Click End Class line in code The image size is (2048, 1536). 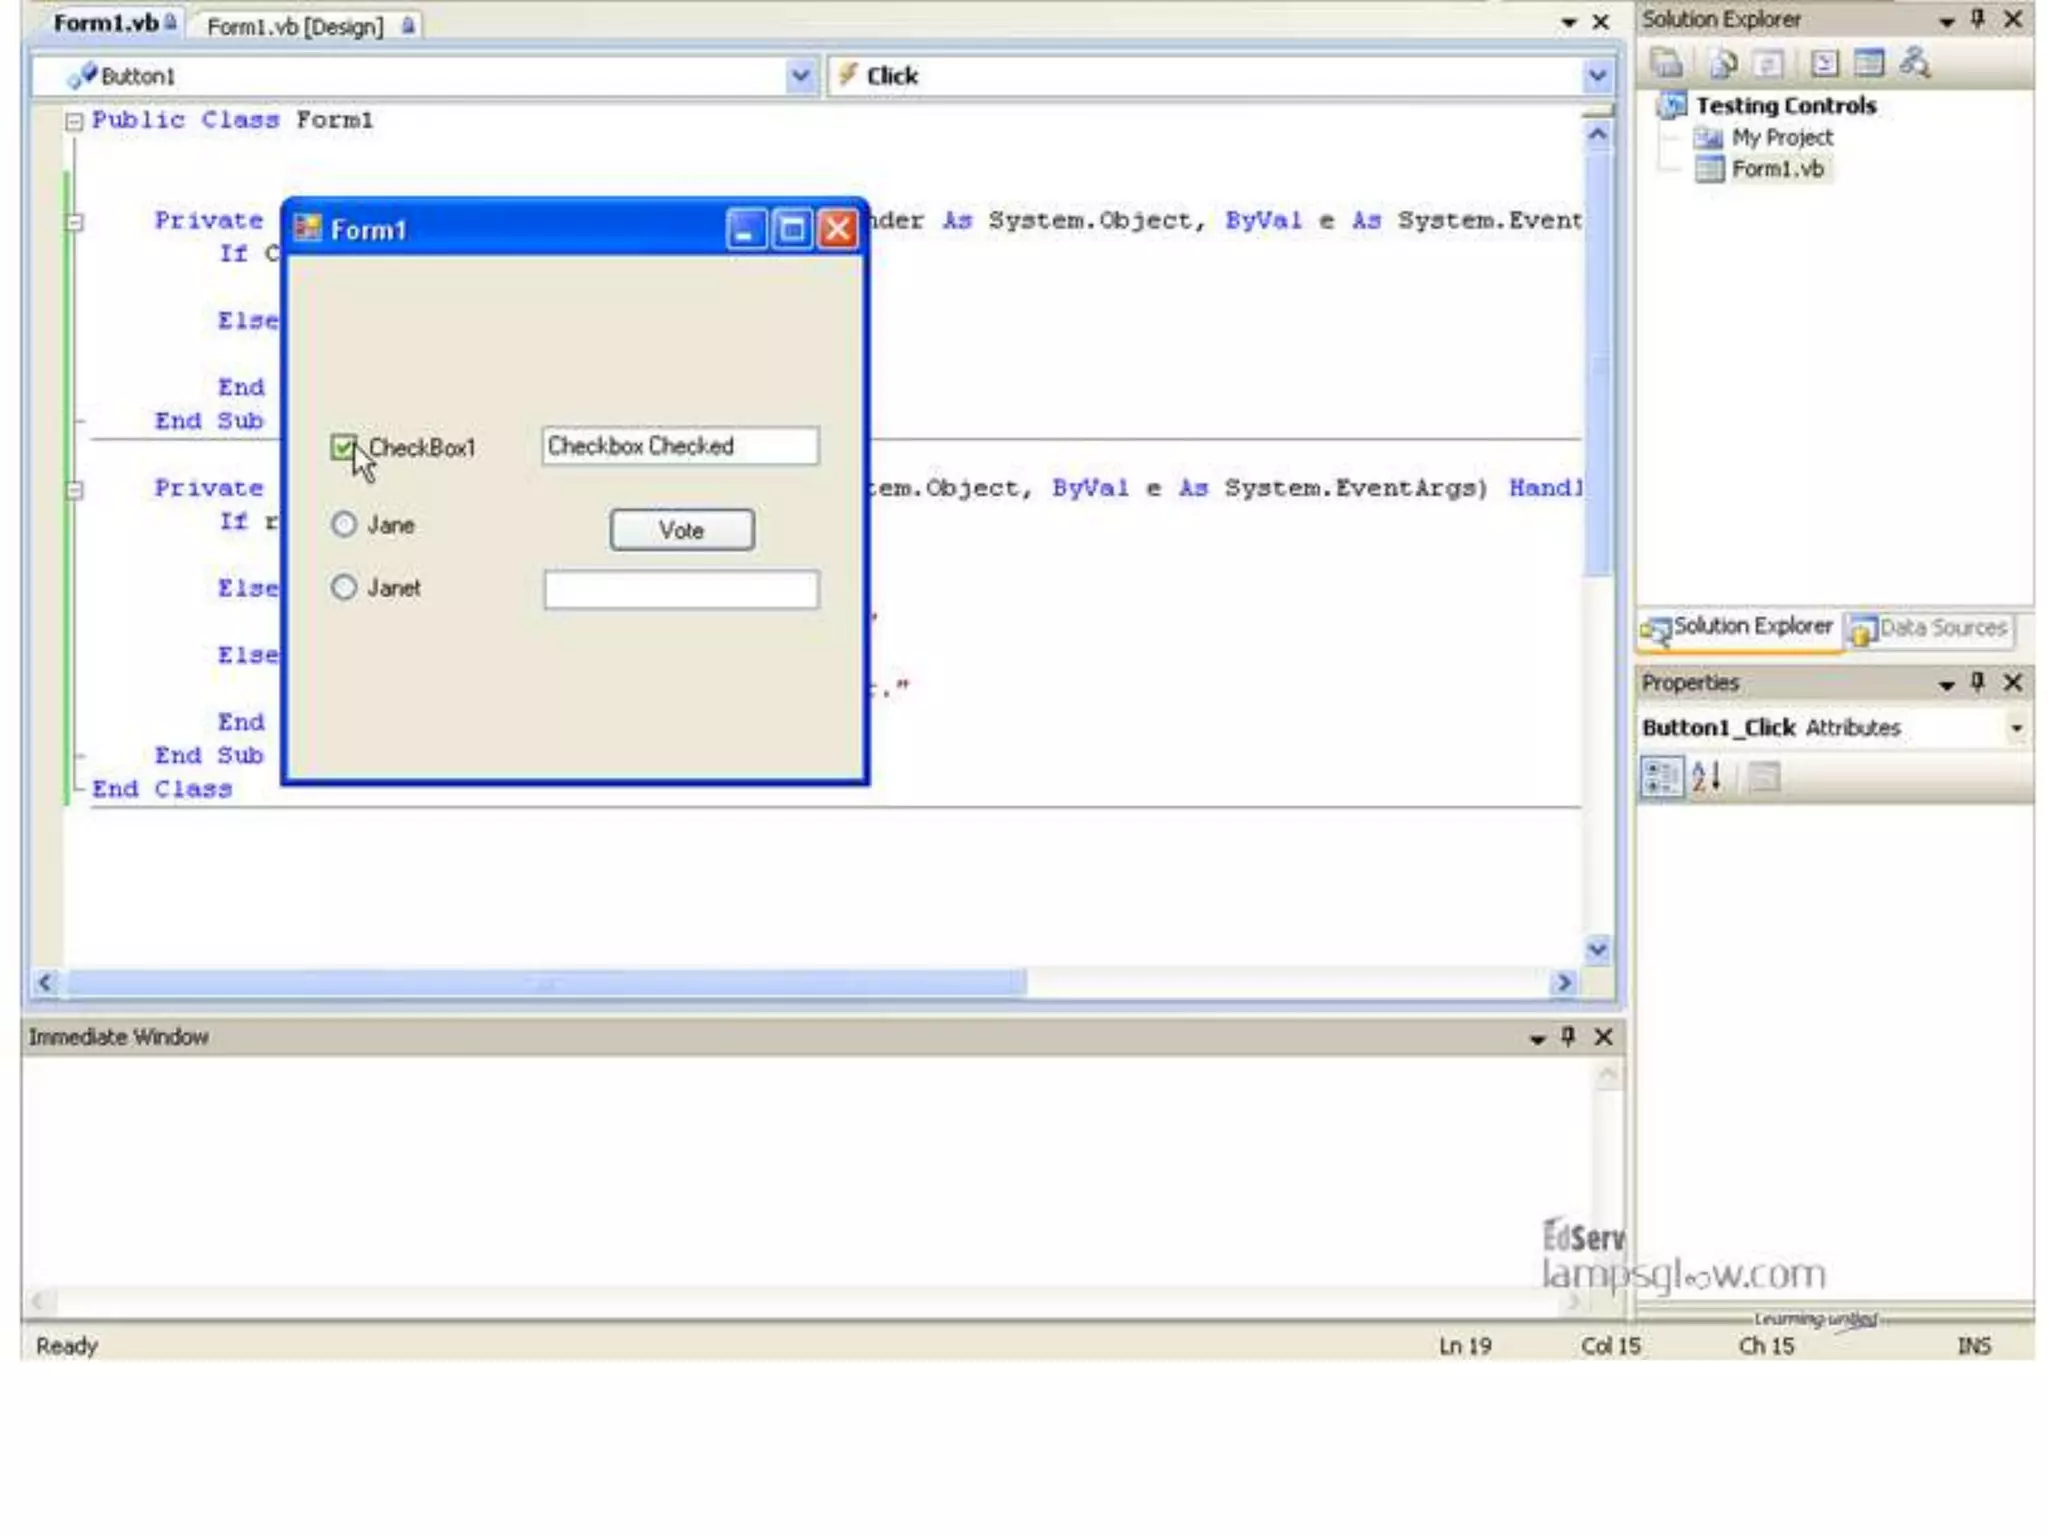click(x=162, y=789)
